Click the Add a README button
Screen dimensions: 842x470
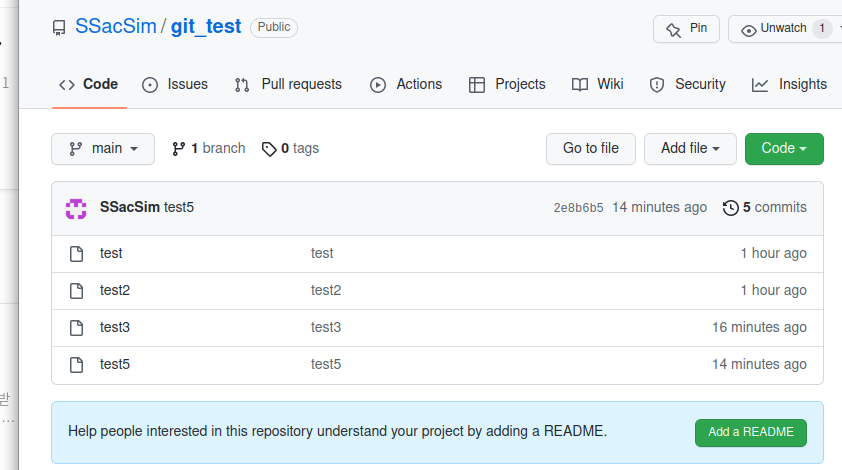751,432
